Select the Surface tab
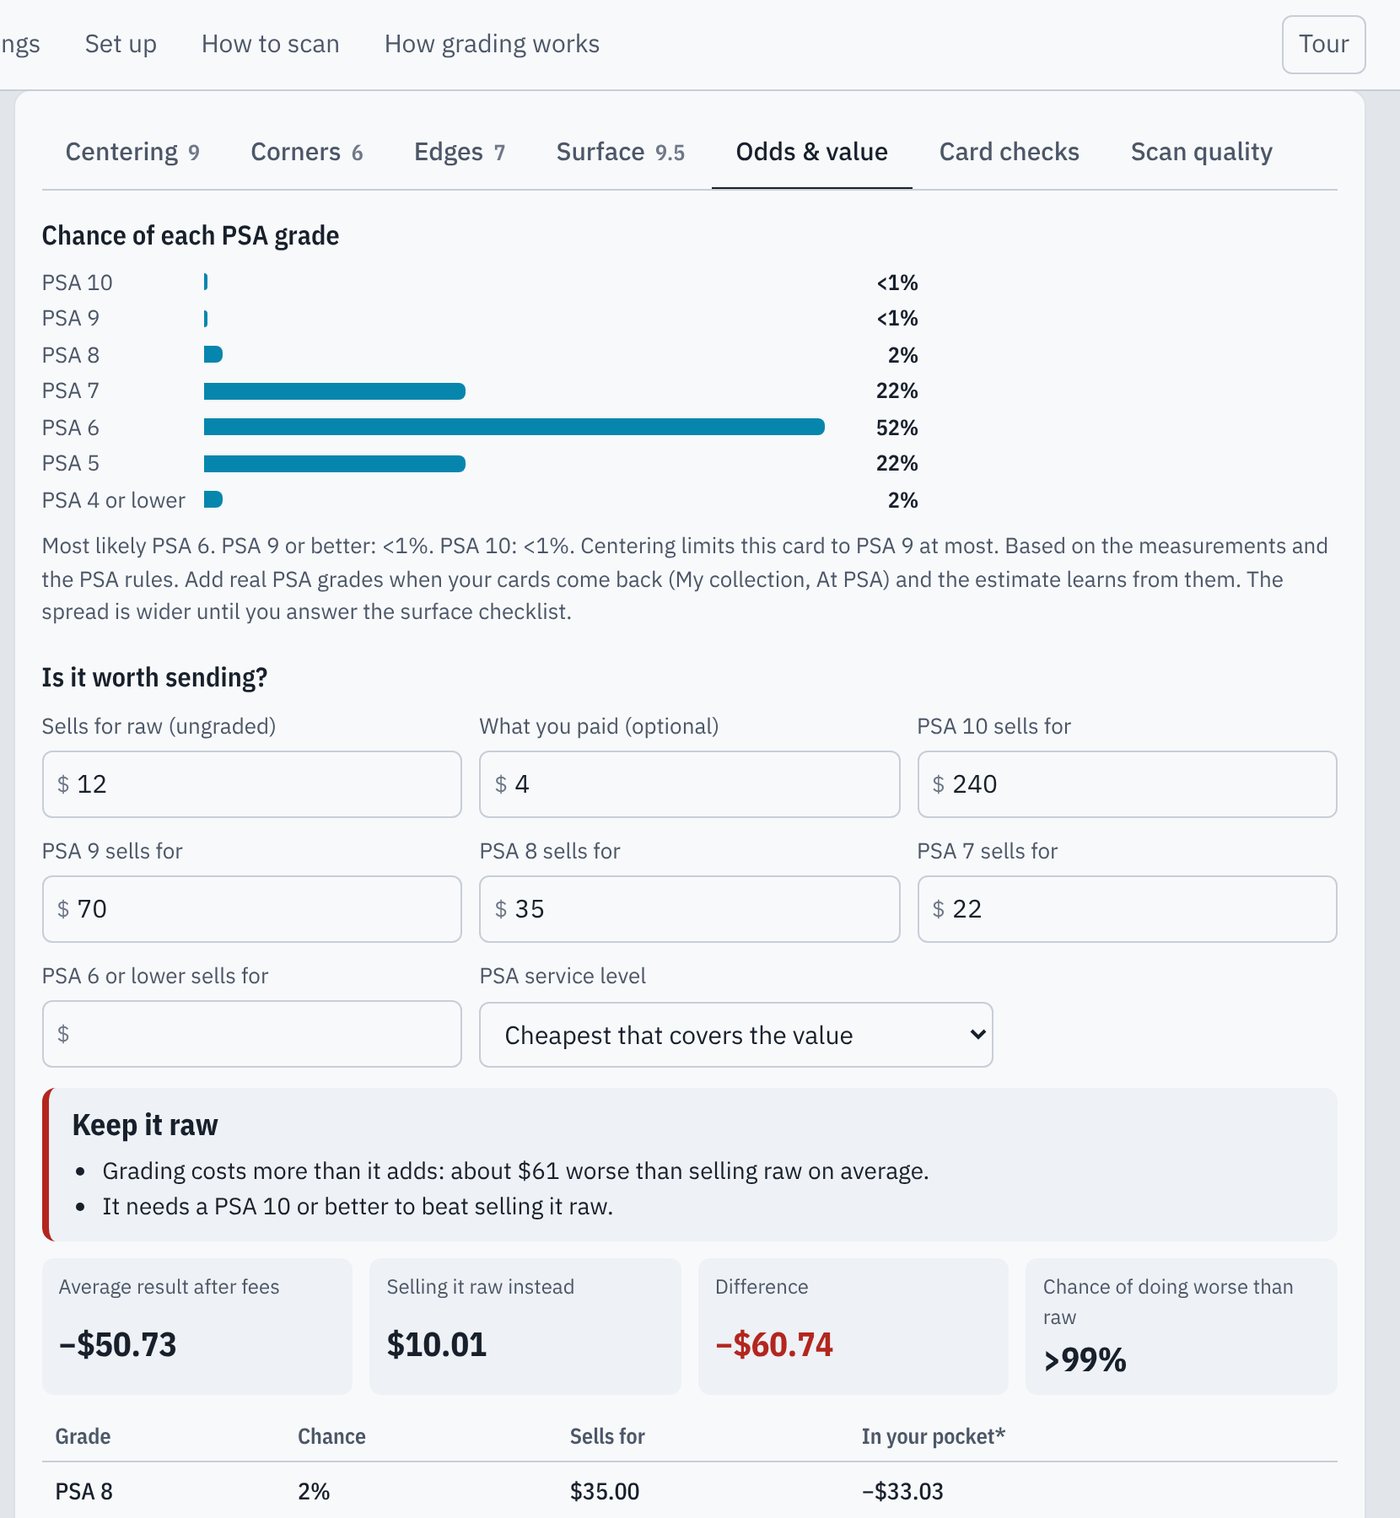Image resolution: width=1400 pixels, height=1518 pixels. [x=620, y=152]
